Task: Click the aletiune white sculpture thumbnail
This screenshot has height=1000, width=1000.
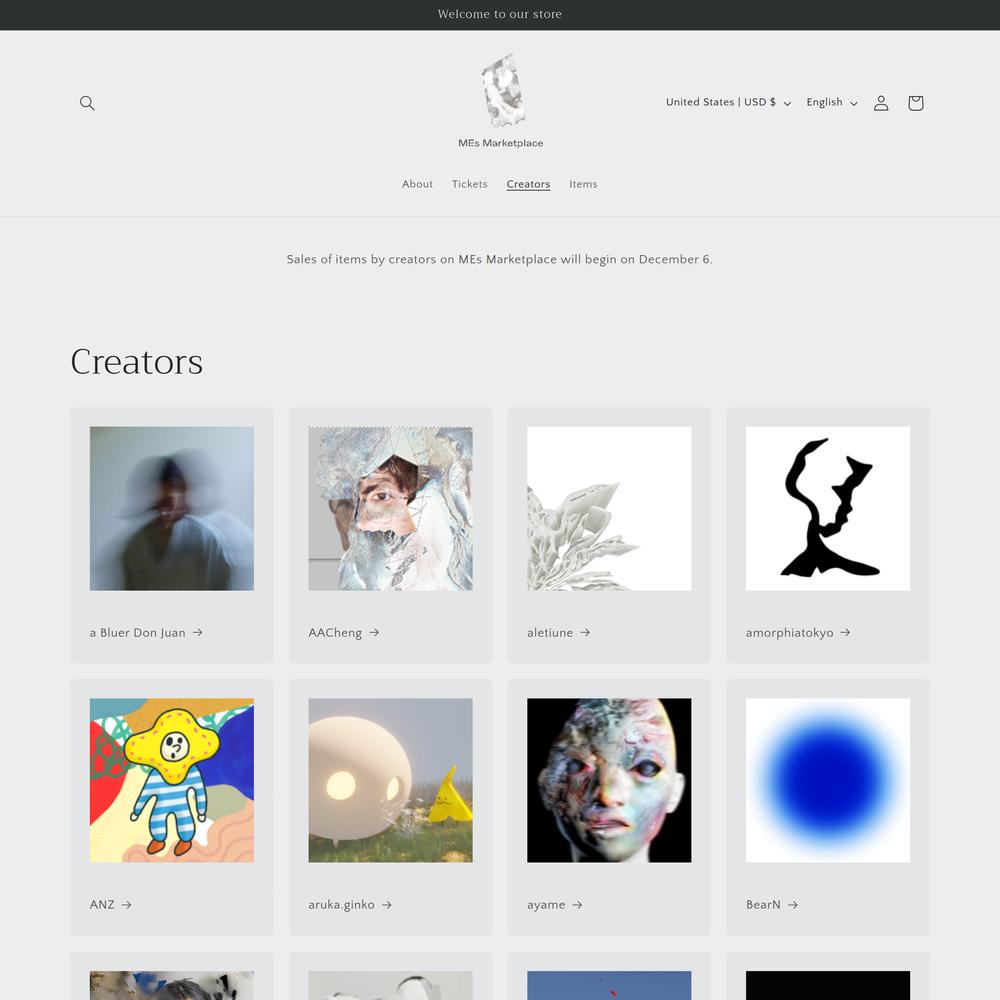Action: (609, 508)
